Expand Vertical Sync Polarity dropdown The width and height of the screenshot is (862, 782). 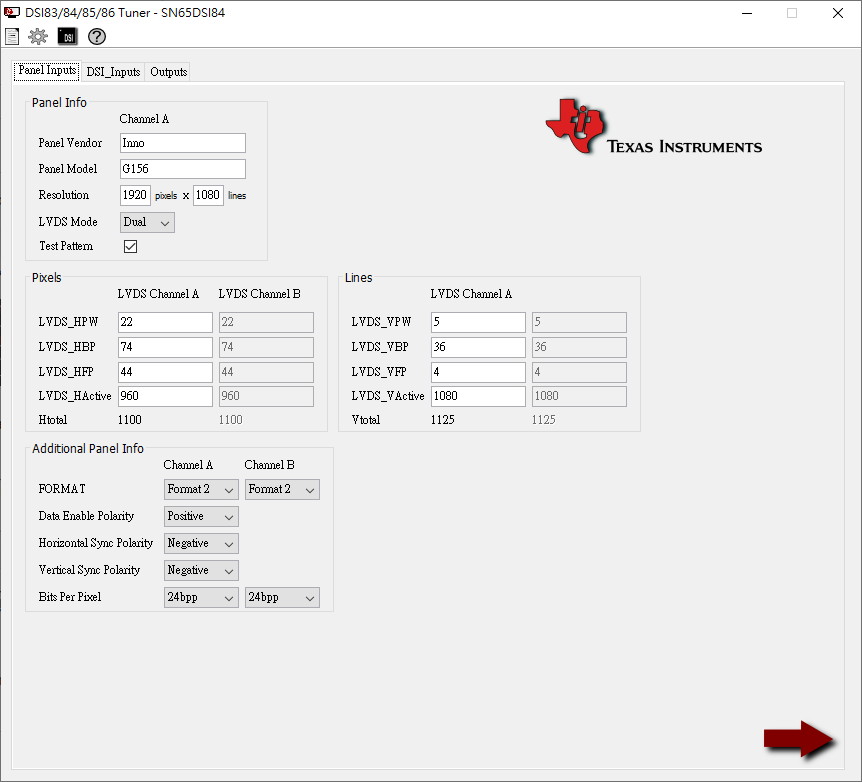click(x=201, y=570)
